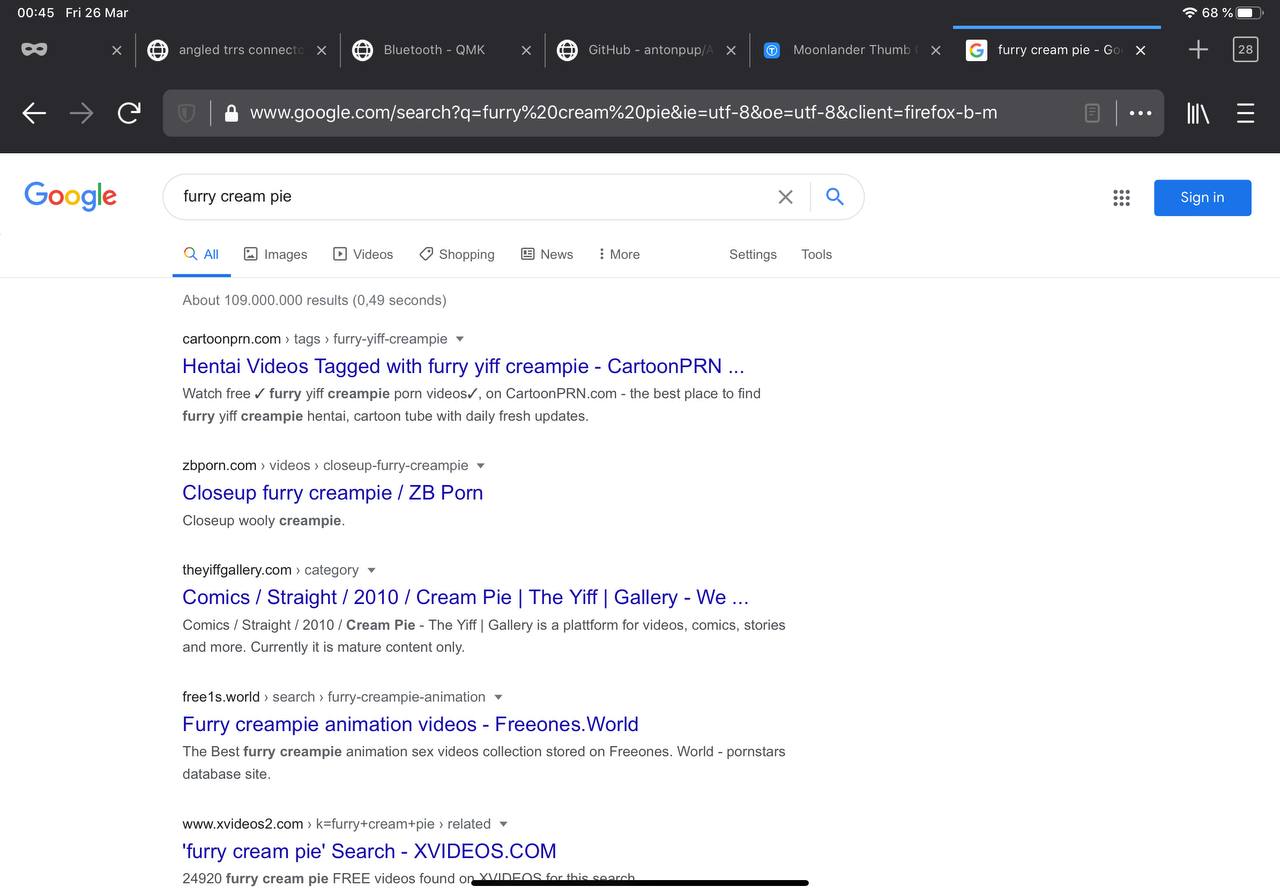Select the All search category
This screenshot has width=1280, height=894.
(x=201, y=254)
